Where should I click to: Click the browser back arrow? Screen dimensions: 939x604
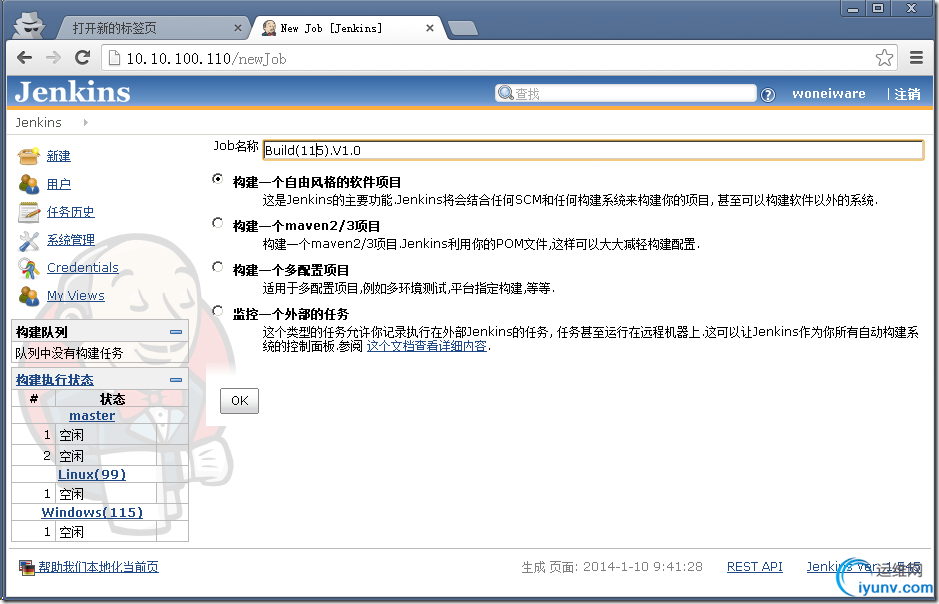[25, 58]
